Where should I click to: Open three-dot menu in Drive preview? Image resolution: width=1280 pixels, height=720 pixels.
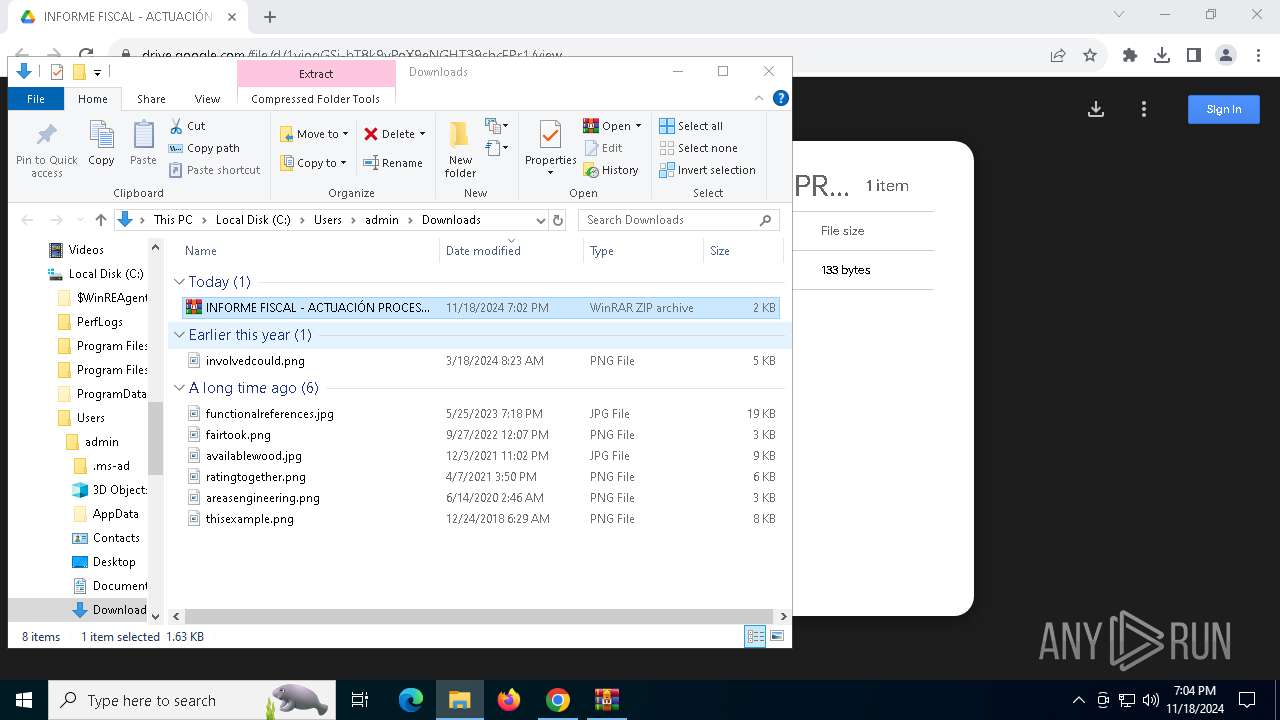[1144, 109]
